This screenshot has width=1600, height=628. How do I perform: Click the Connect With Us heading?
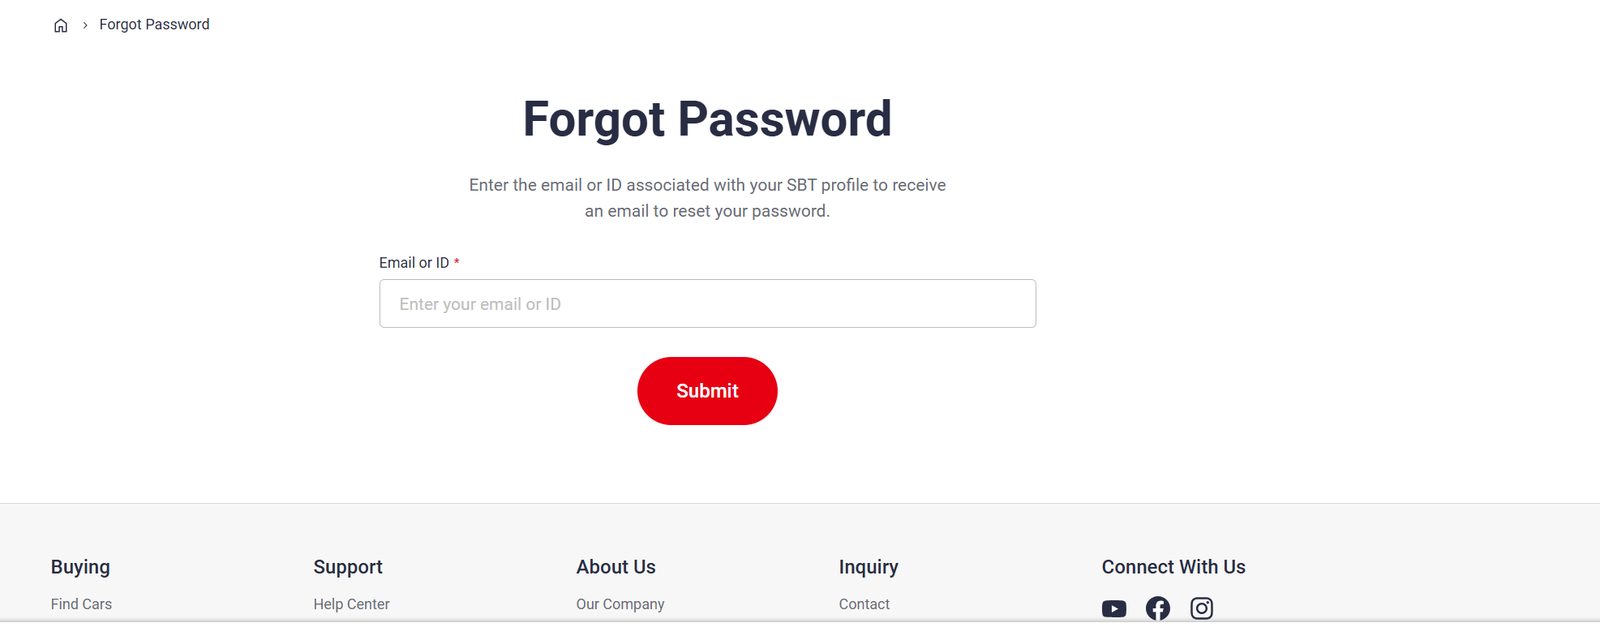tap(1173, 567)
